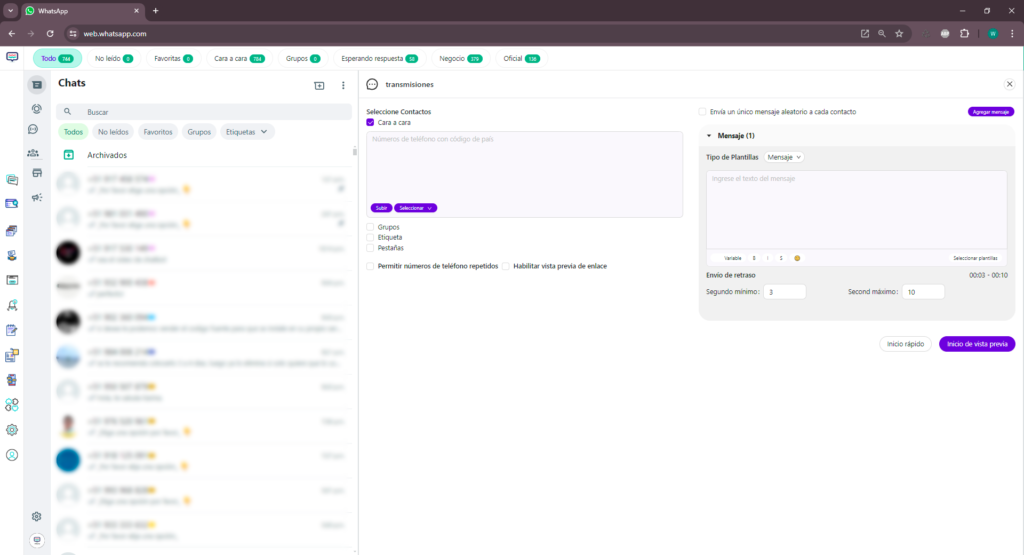Uncheck the Cara a cara checkbox

(x=370, y=122)
